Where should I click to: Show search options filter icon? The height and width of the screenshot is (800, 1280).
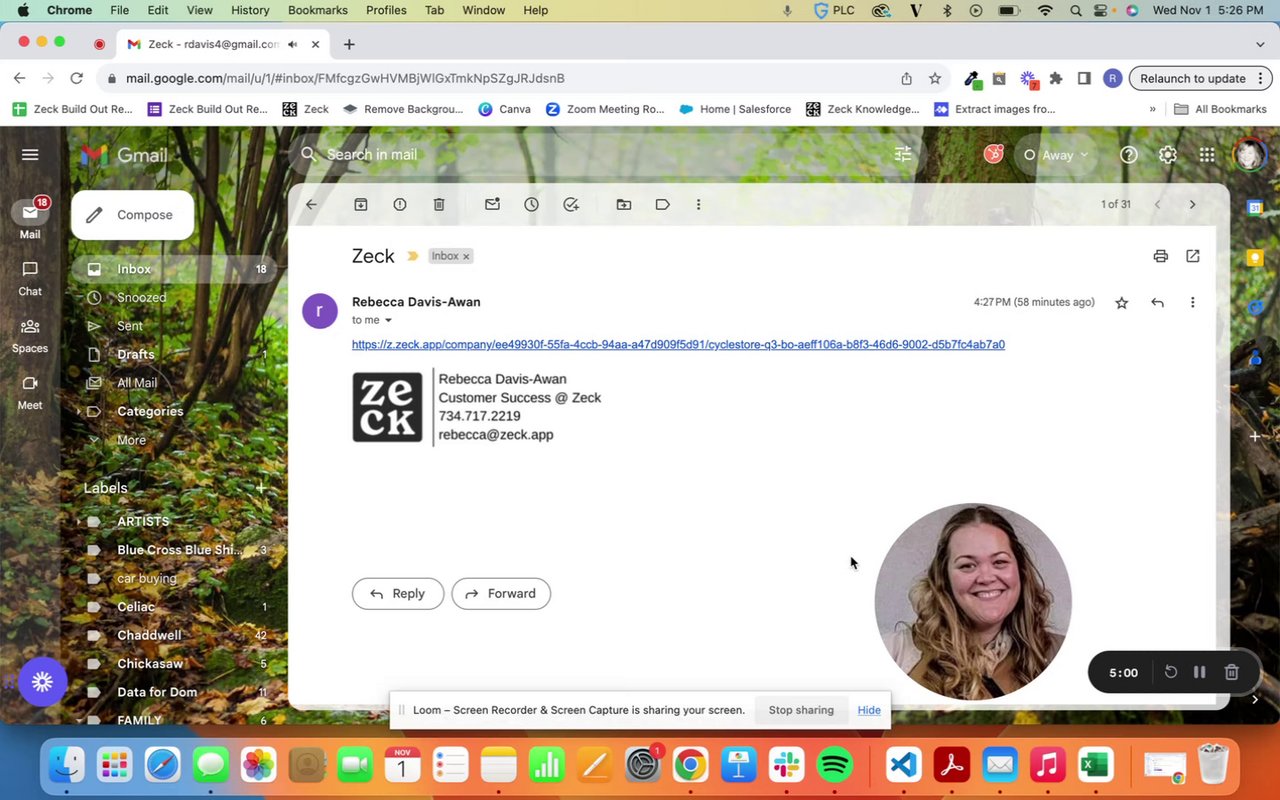coord(903,154)
